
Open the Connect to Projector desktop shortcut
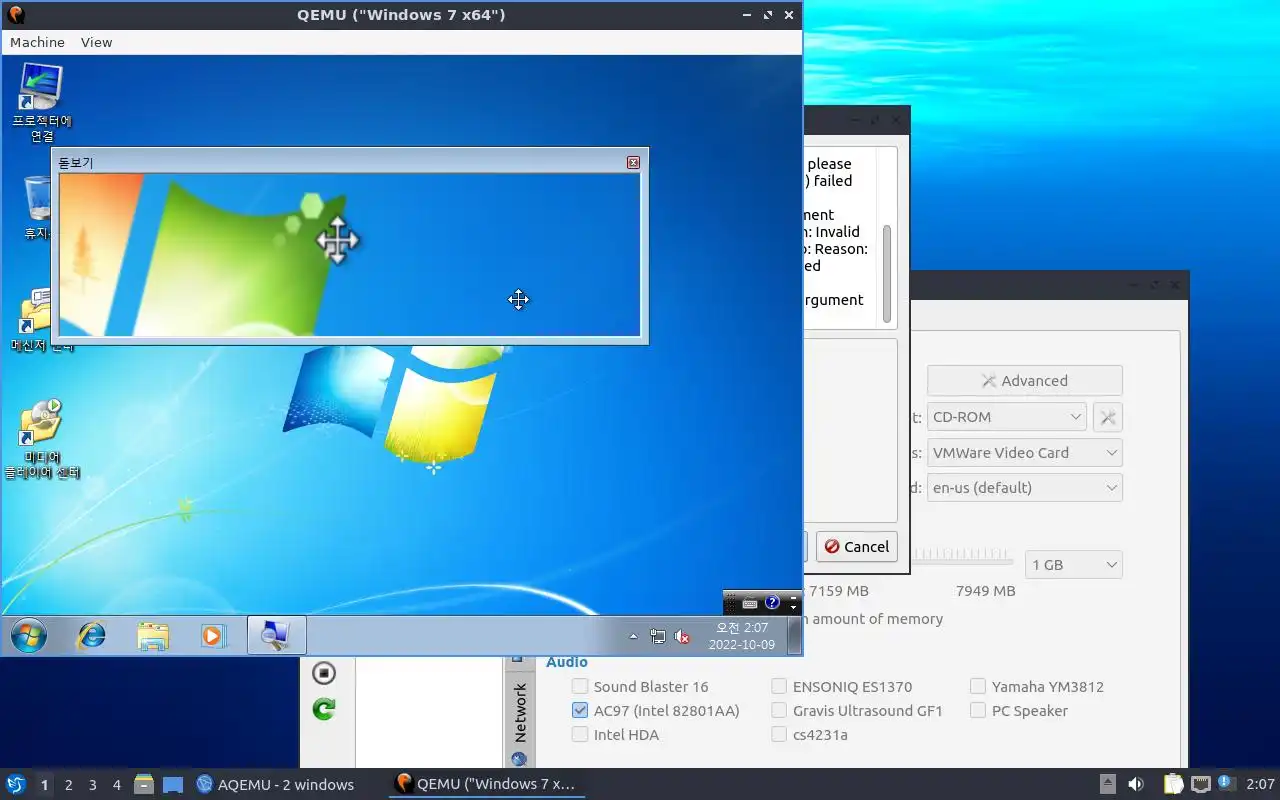pos(41,102)
